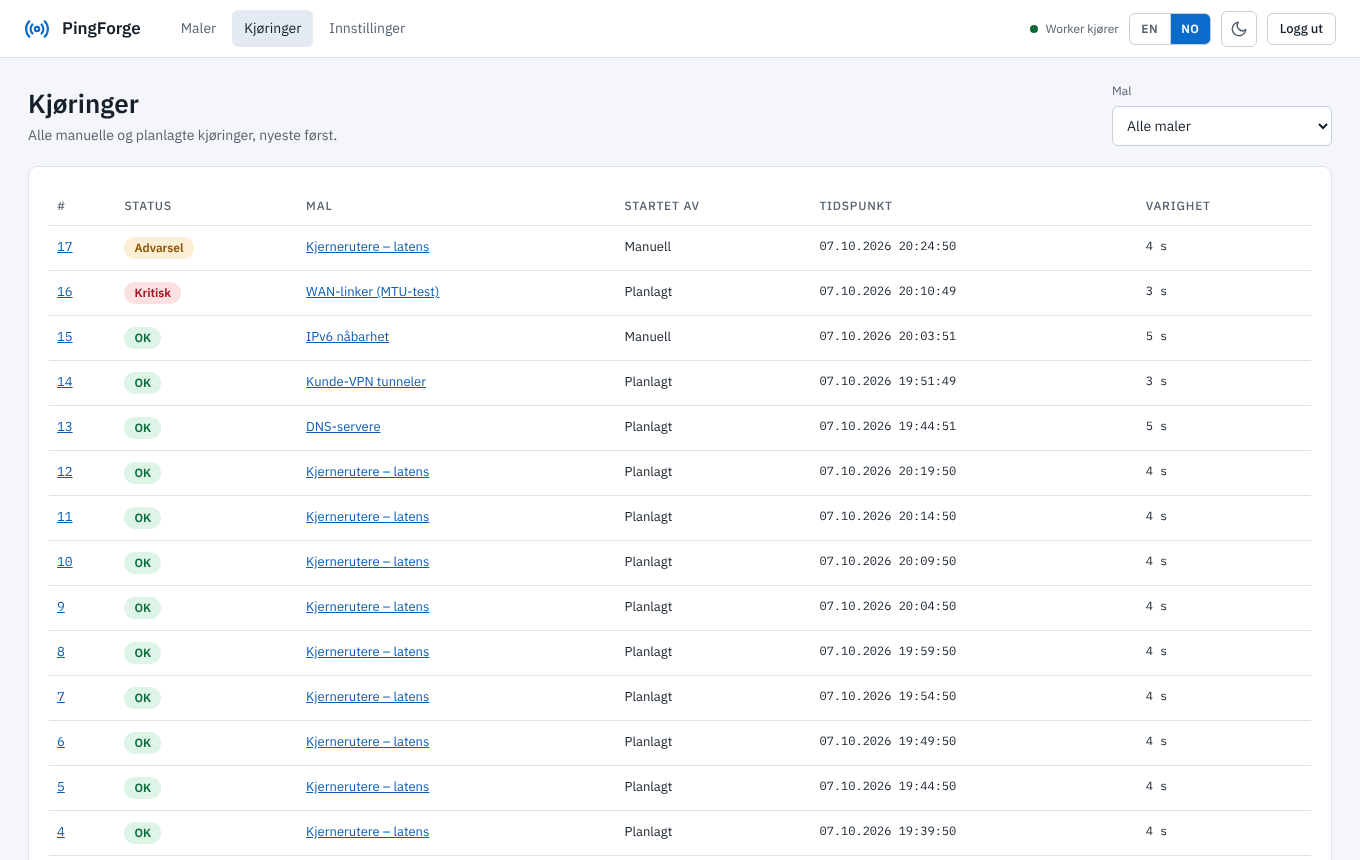Open run number 4
Viewport: 1360px width, 860px height.
[61, 832]
